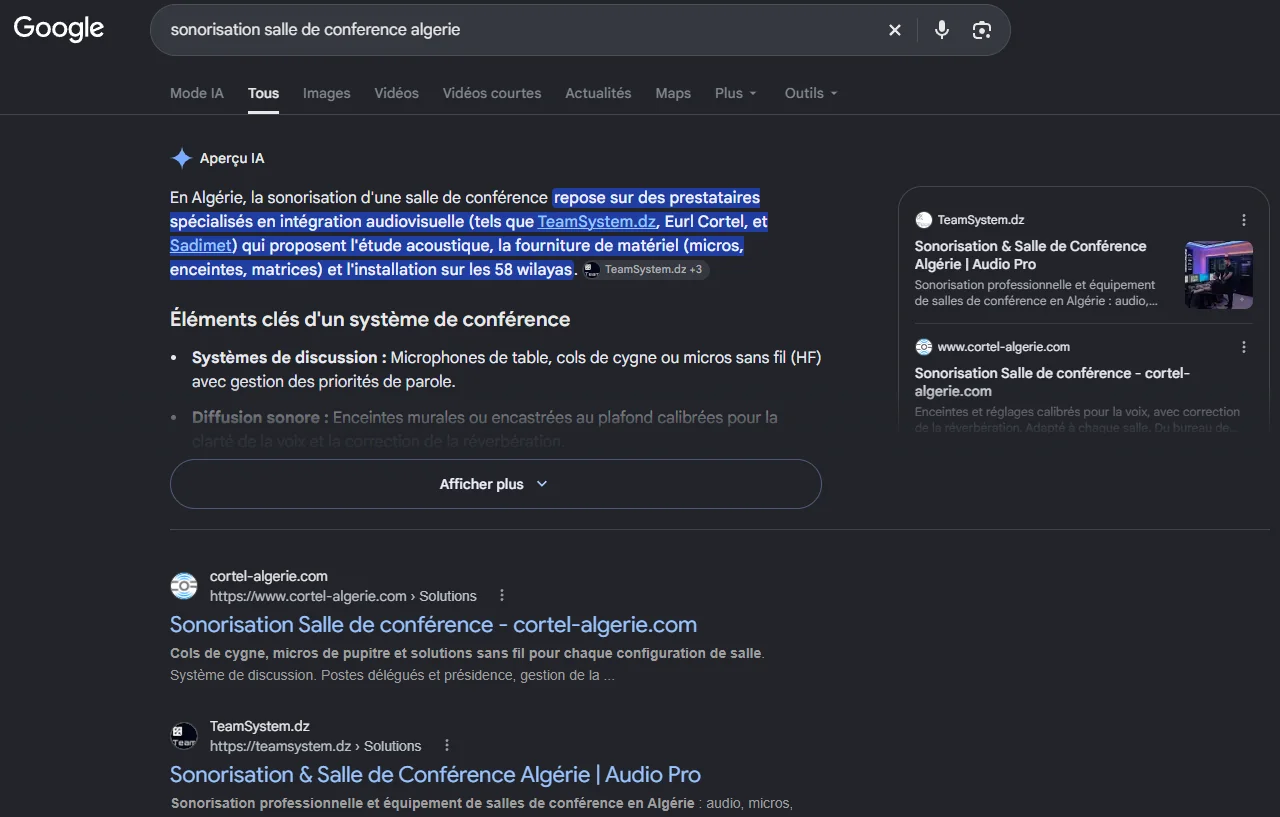Expand the Plus dropdown menu

coord(736,93)
